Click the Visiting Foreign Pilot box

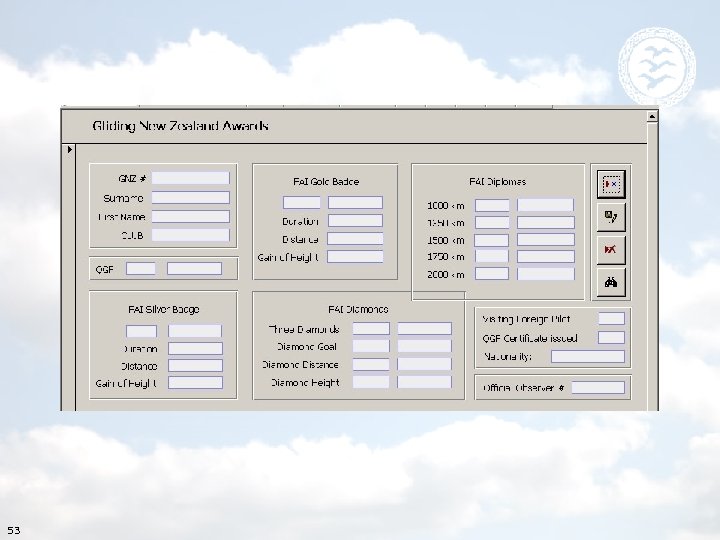[x=611, y=319]
